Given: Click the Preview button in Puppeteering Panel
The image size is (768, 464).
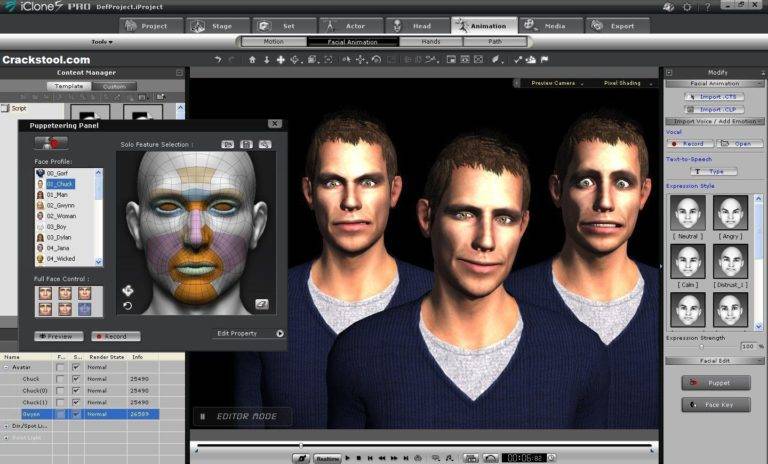Looking at the screenshot, I should [59, 336].
